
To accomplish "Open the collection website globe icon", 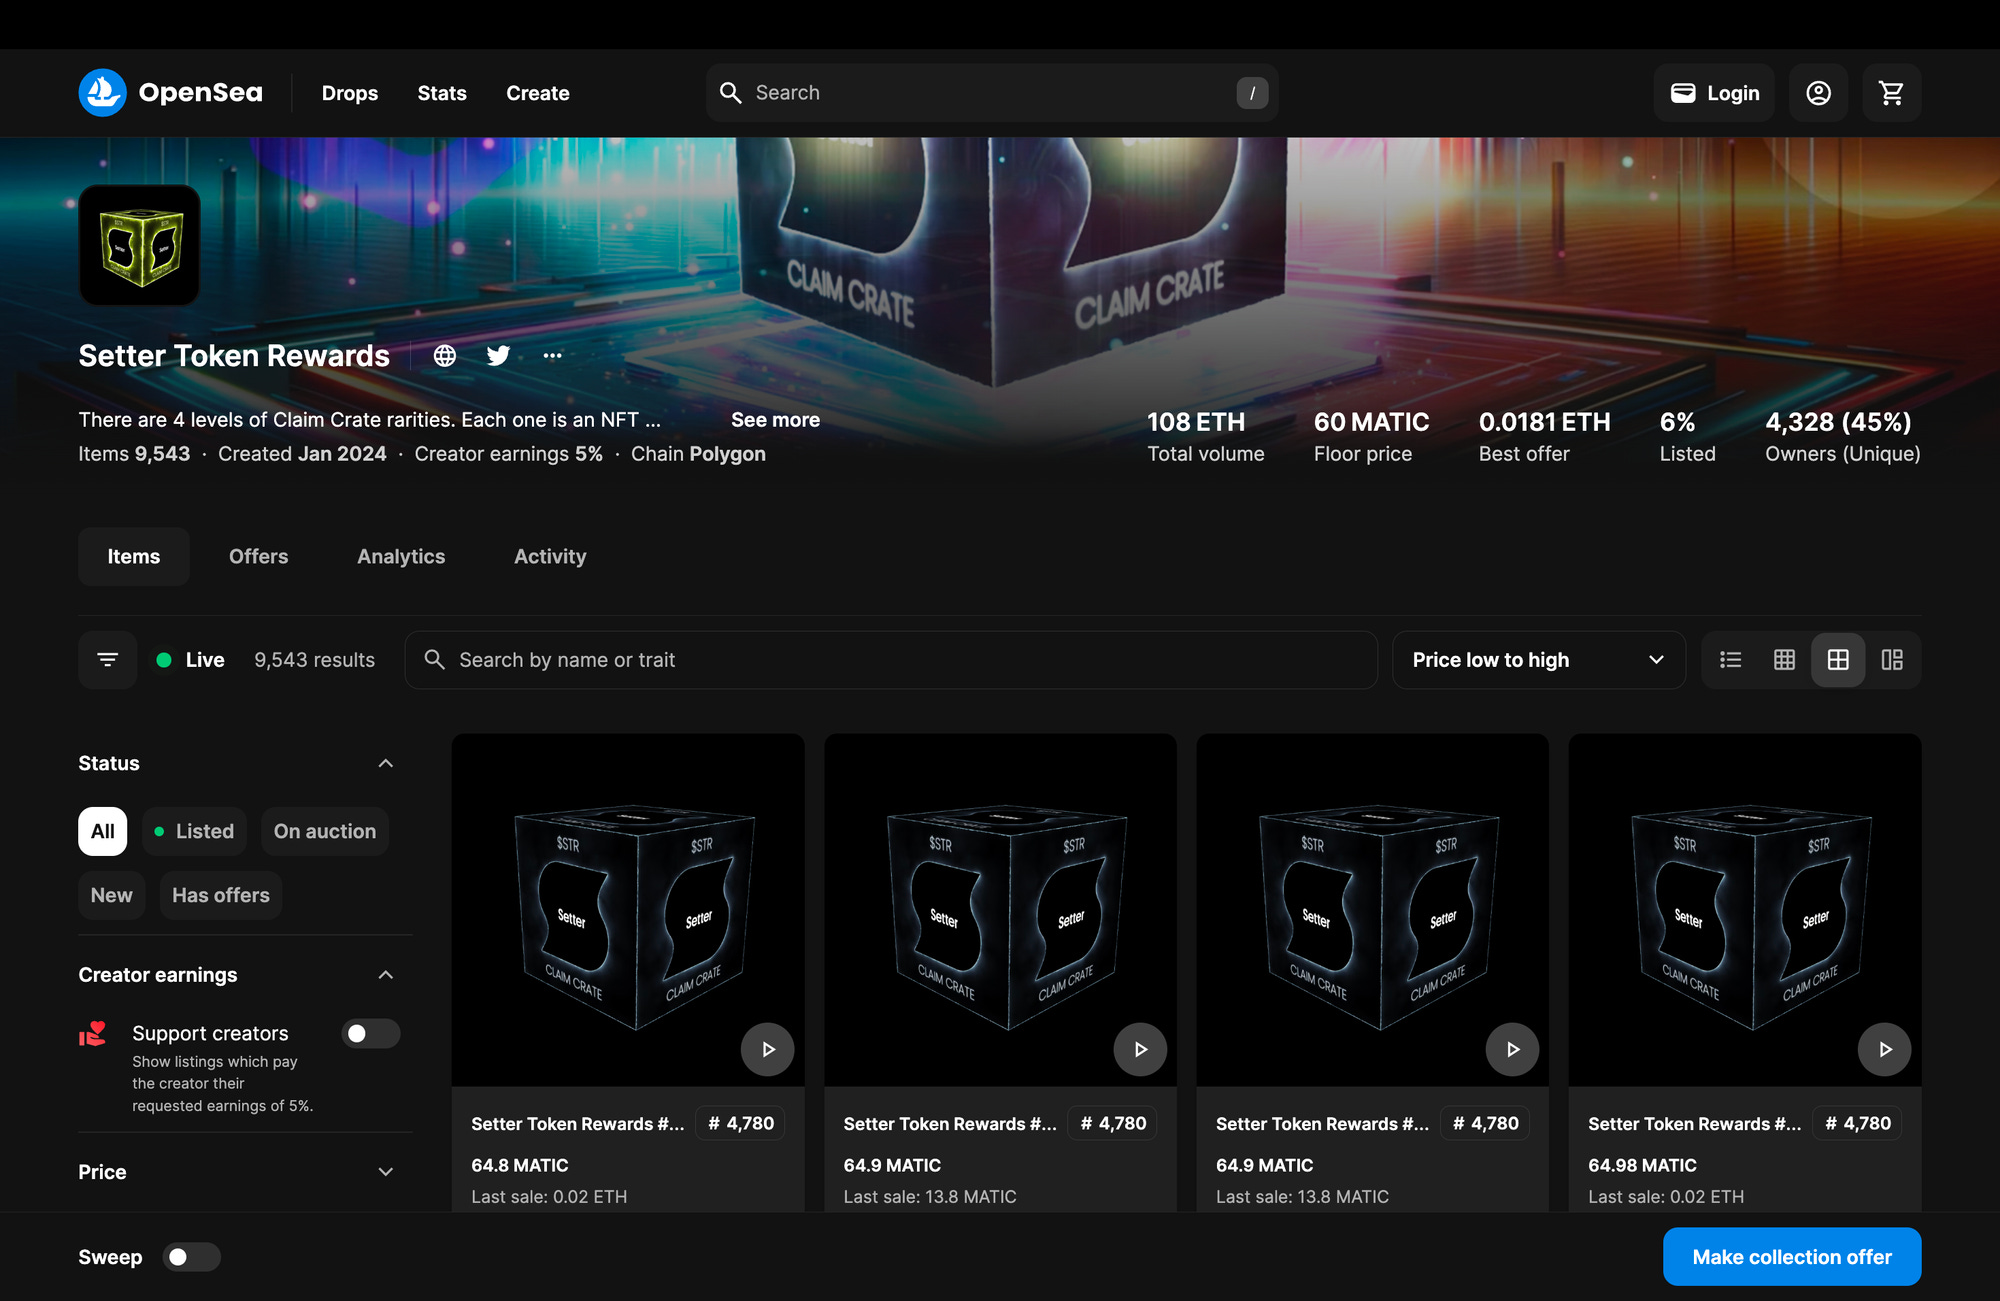I will 445,355.
